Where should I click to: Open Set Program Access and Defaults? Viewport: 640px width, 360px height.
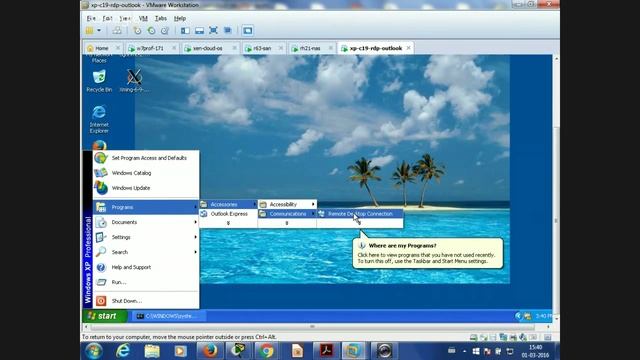click(146, 158)
